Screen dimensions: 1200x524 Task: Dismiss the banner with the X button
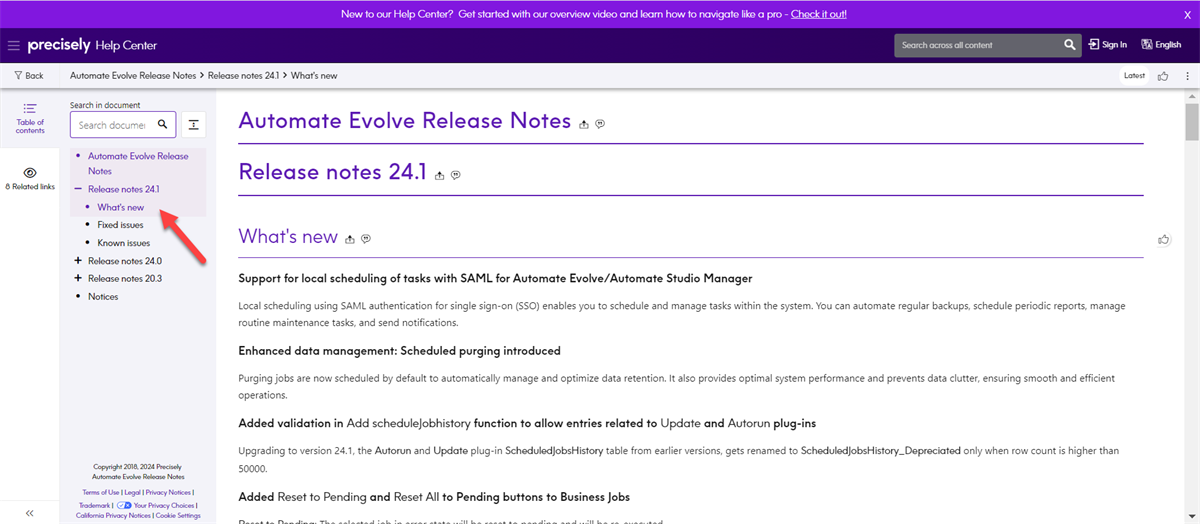pyautogui.click(x=1187, y=14)
